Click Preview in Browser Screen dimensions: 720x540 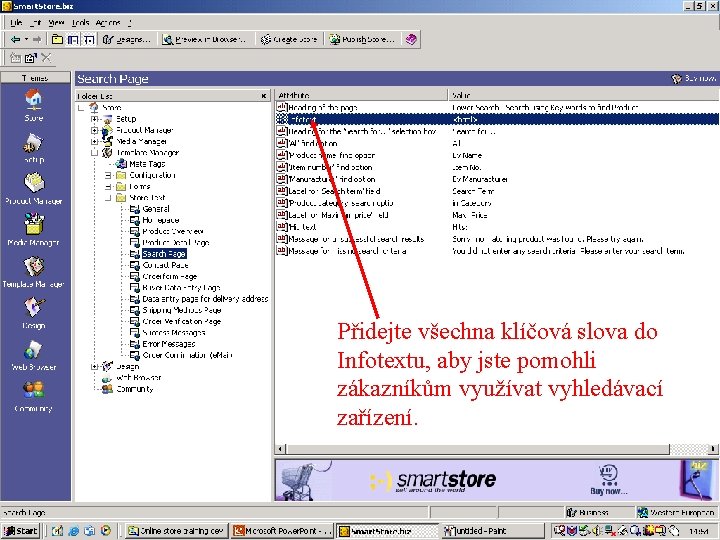point(204,39)
